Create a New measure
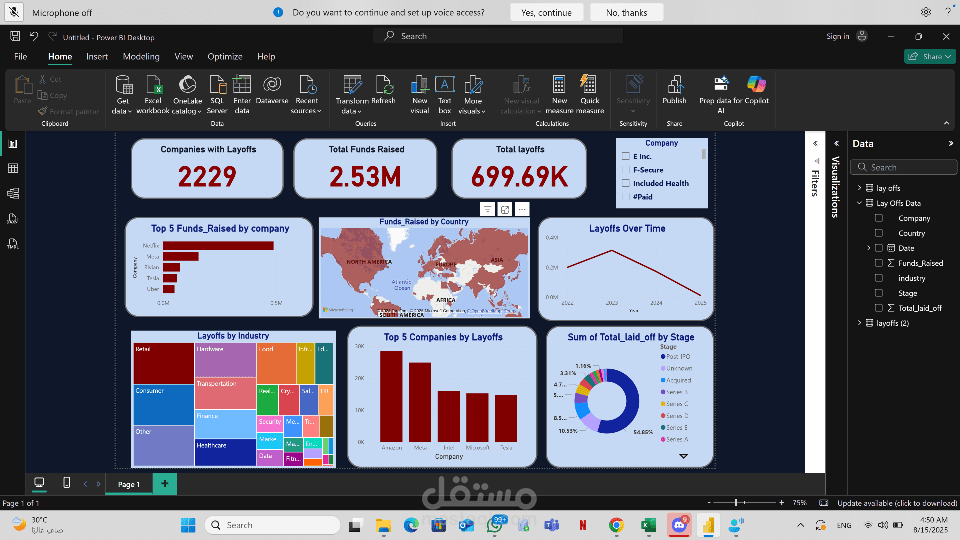 [x=559, y=94]
